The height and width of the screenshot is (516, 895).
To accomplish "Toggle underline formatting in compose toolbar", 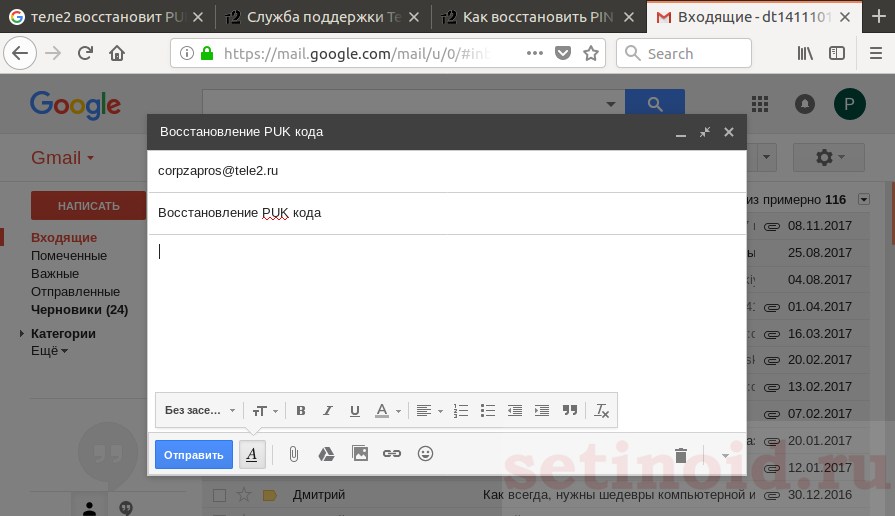I will click(354, 410).
